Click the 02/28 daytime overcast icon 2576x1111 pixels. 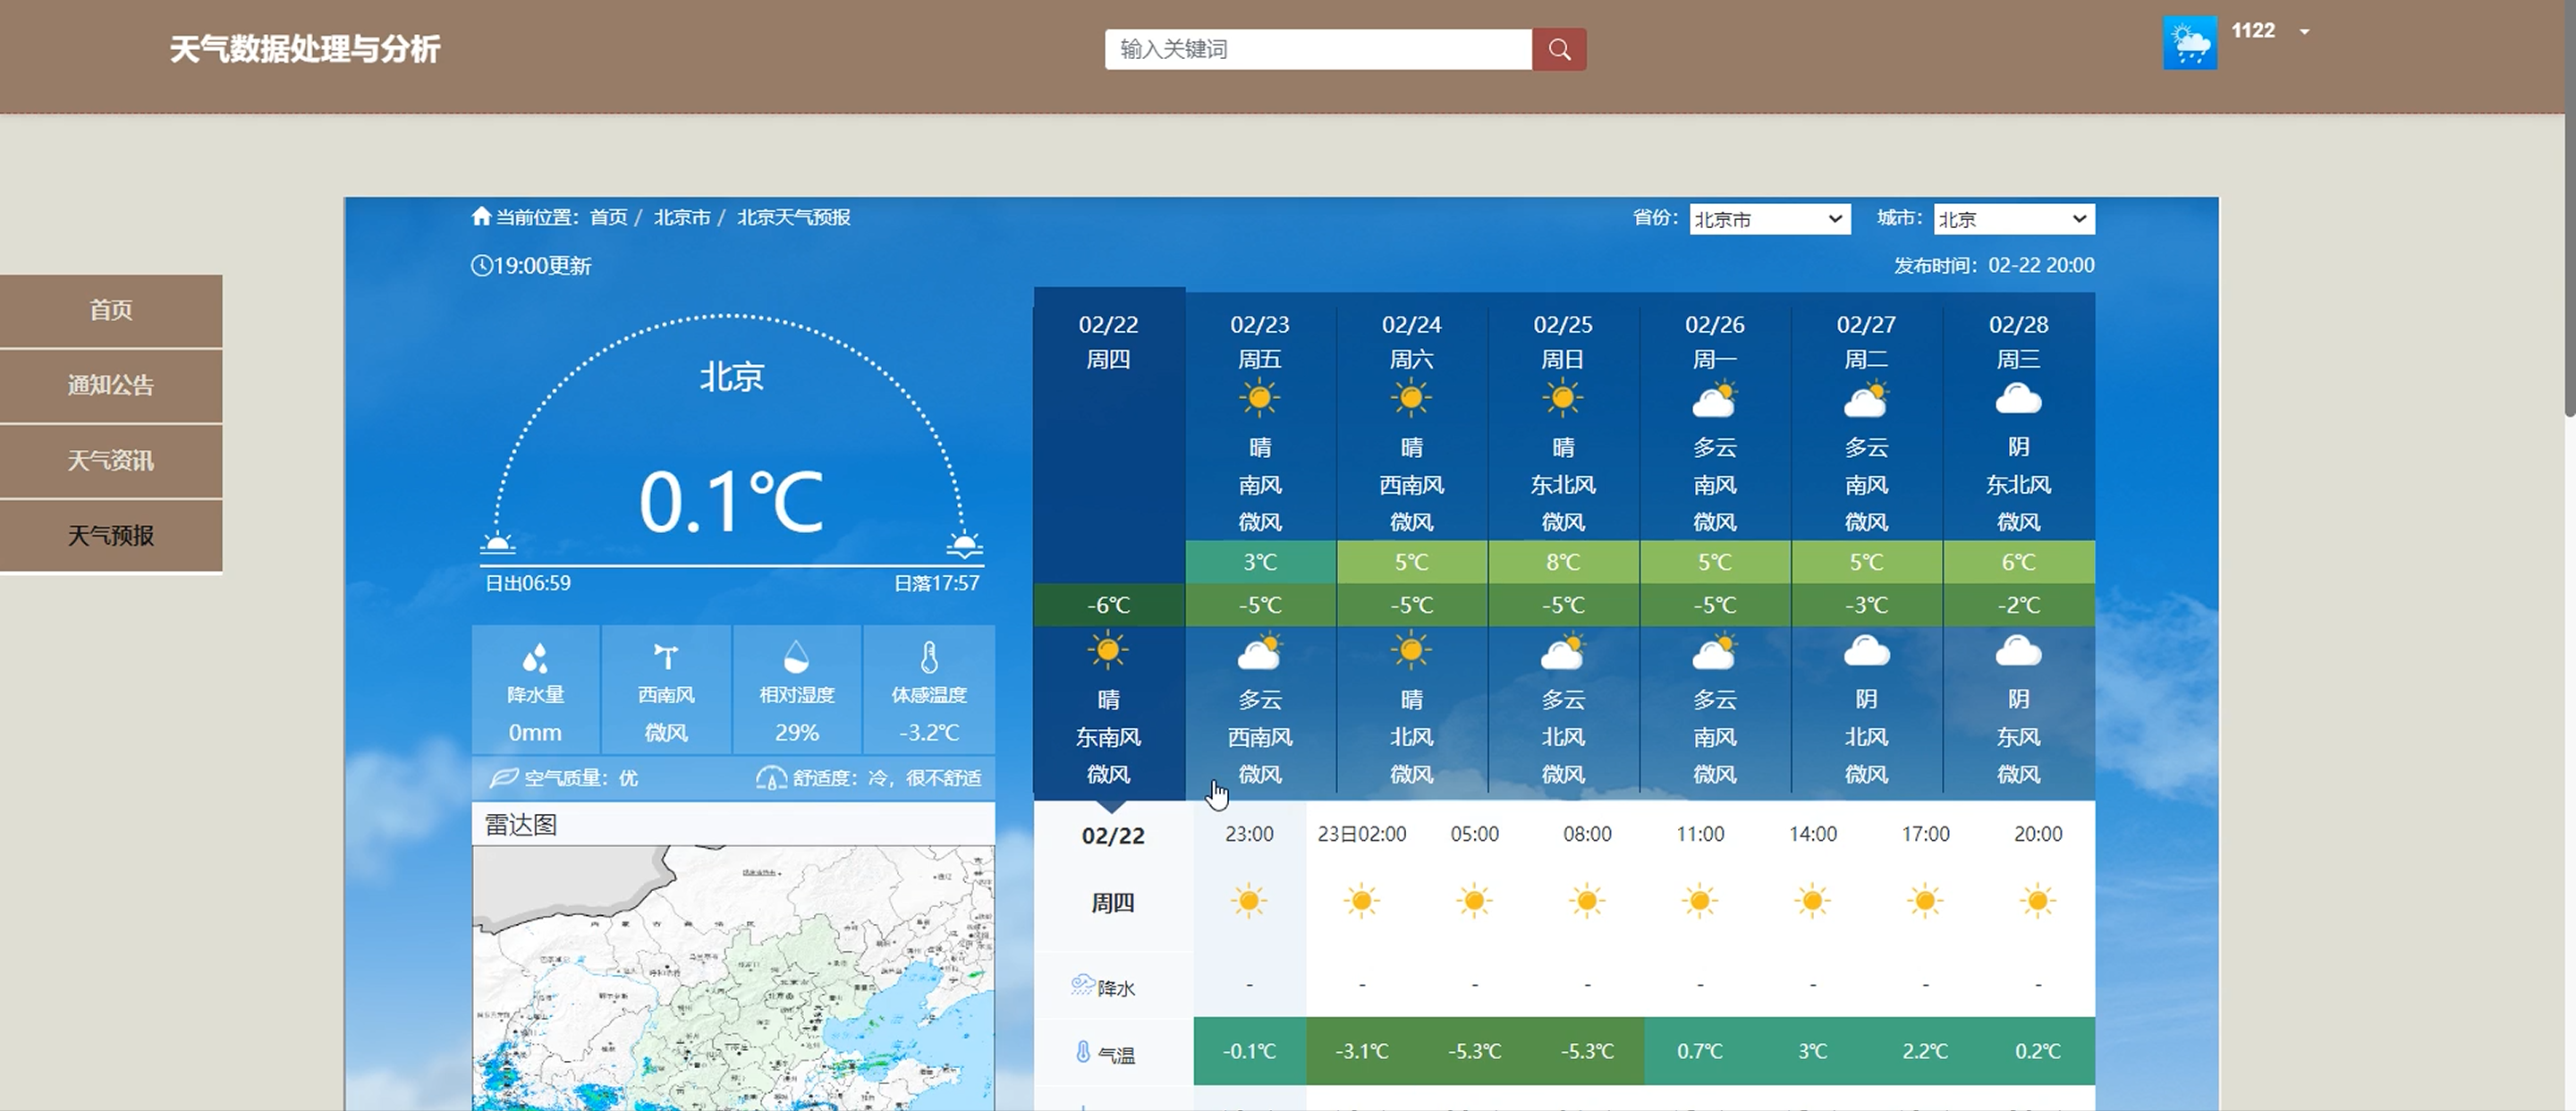click(x=2018, y=400)
